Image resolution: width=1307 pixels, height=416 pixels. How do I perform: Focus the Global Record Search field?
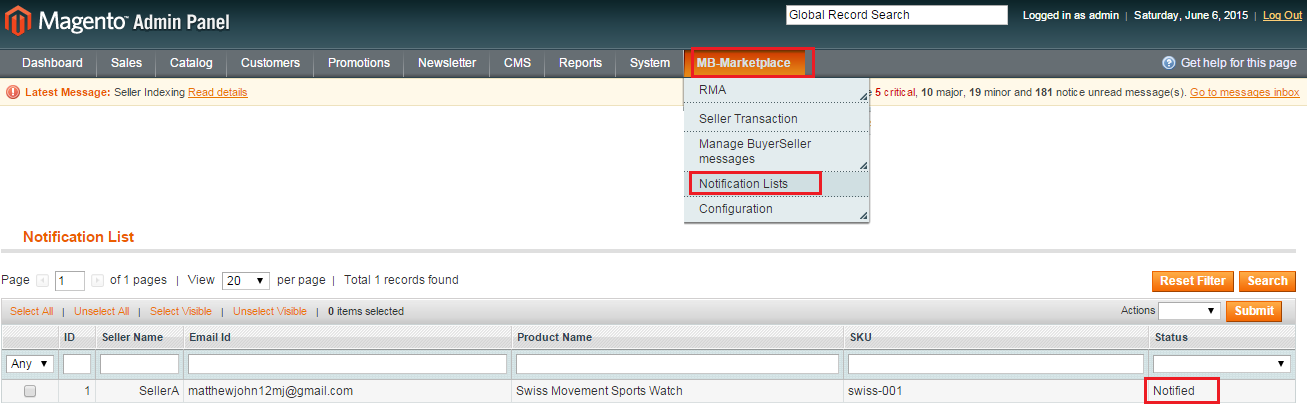[897, 15]
